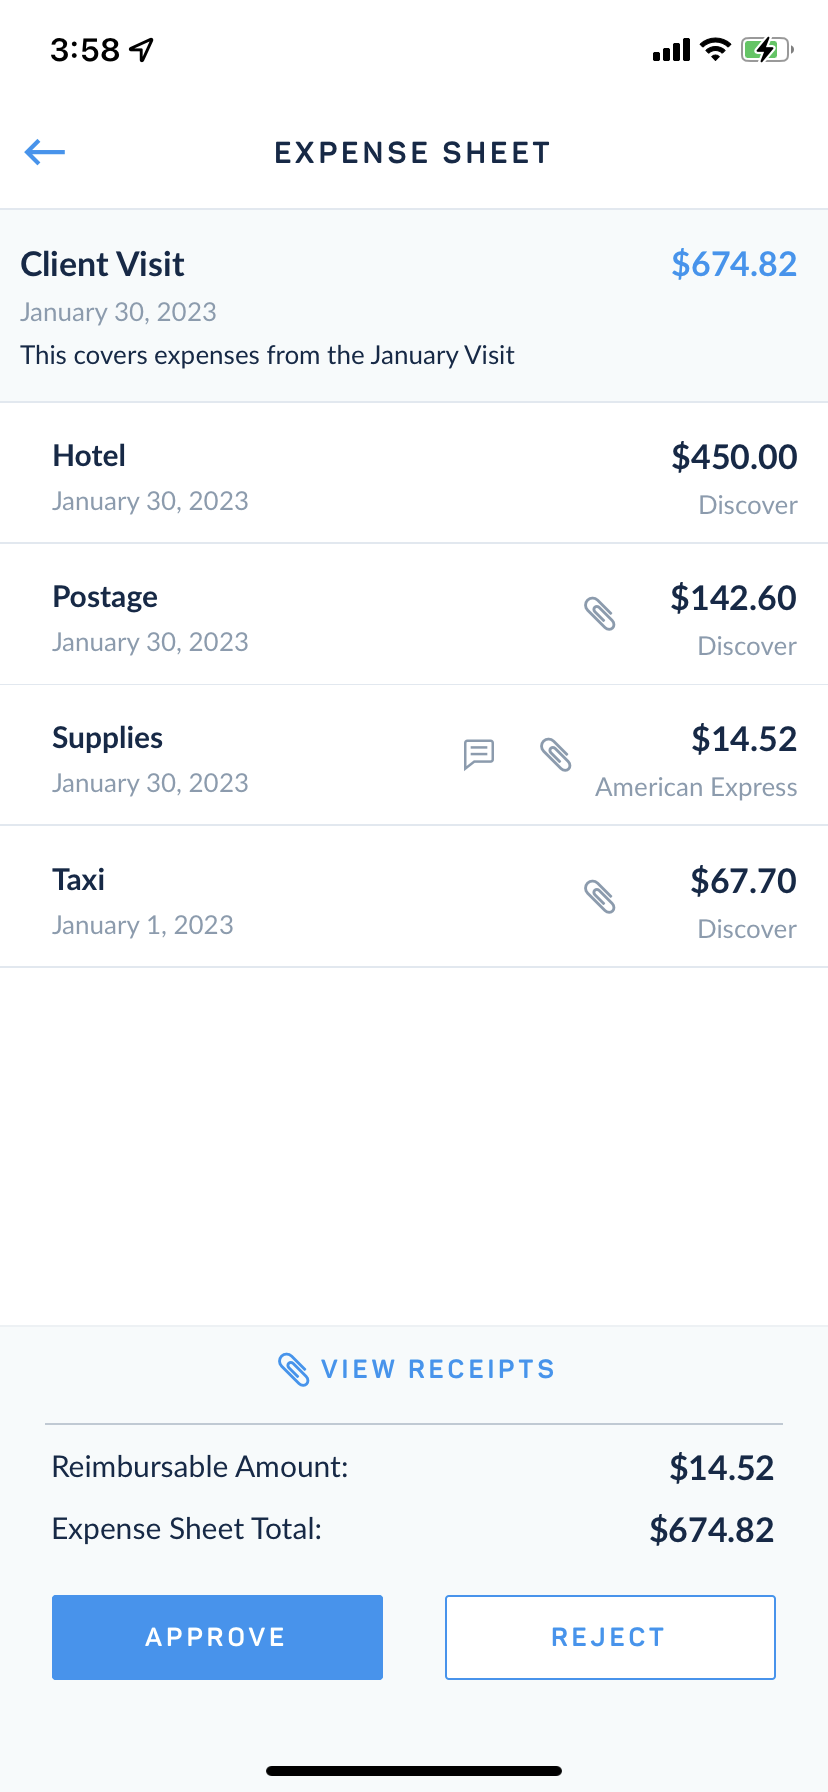Reject the expense sheet

(610, 1637)
